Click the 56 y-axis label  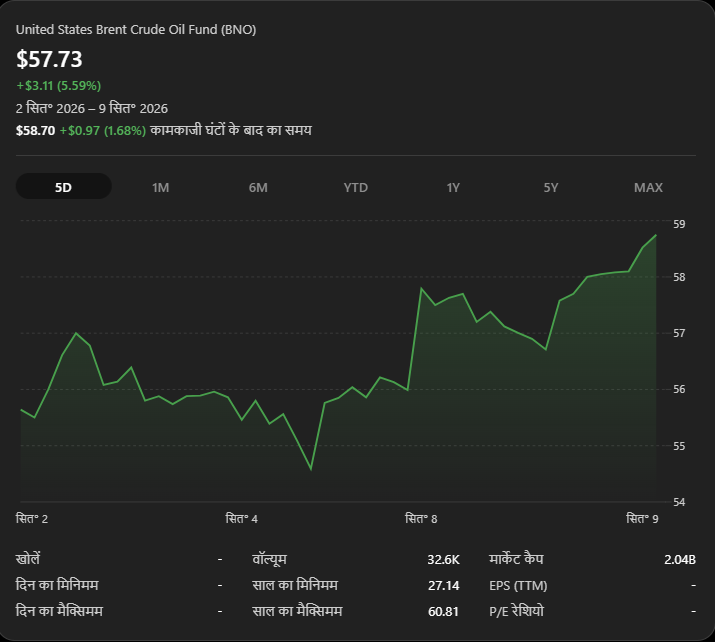[x=679, y=389]
